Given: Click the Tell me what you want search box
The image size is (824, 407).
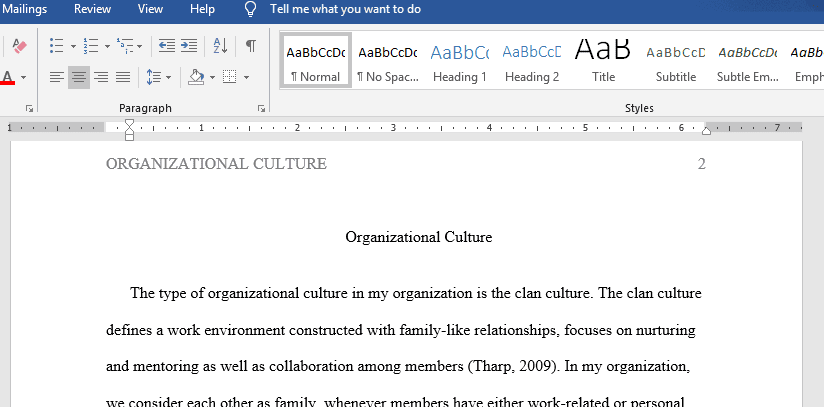Looking at the screenshot, I should 345,9.
